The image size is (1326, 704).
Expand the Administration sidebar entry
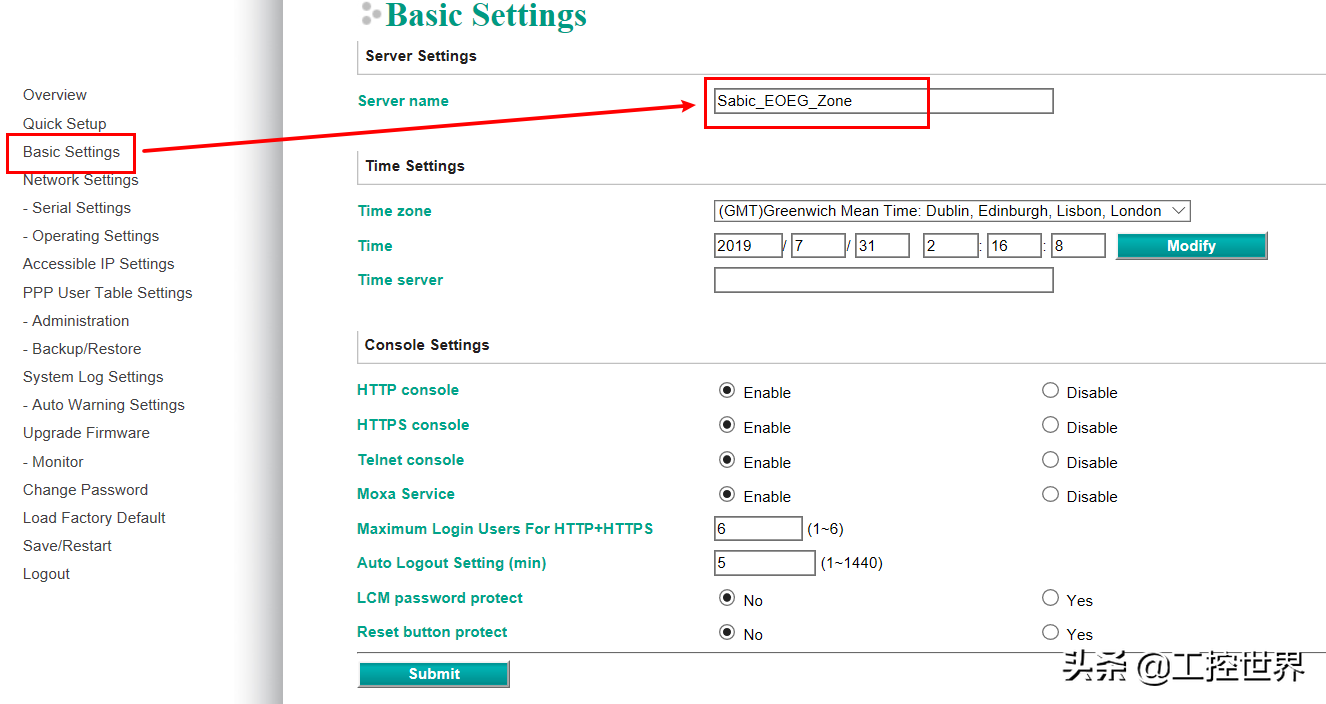coord(80,321)
